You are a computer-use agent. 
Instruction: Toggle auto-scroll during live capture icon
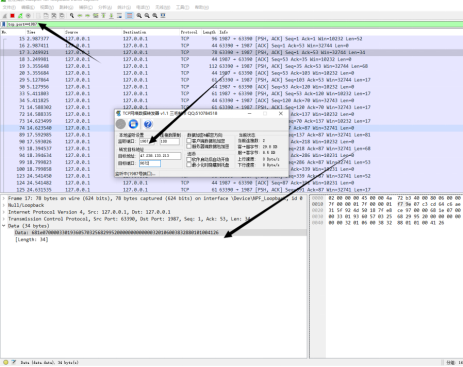click(x=119, y=16)
